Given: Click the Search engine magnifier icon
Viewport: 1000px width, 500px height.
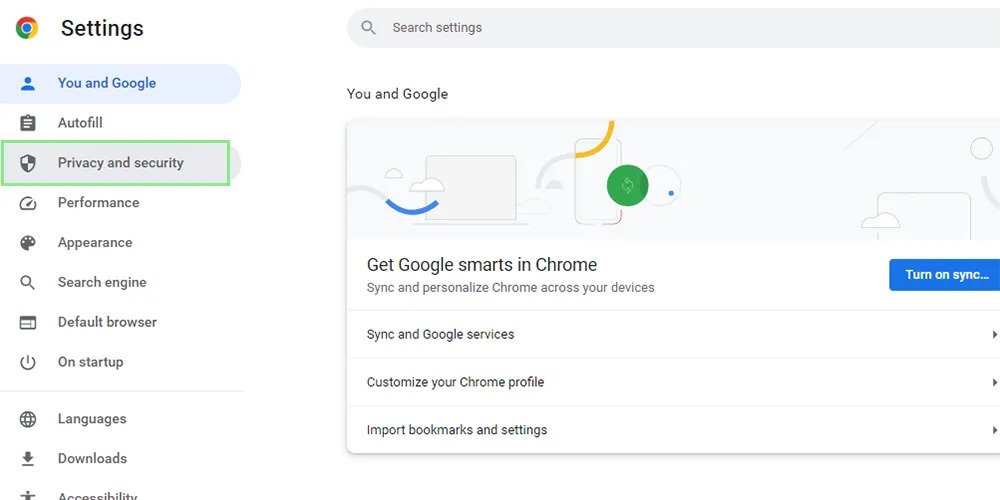Looking at the screenshot, I should tap(28, 283).
